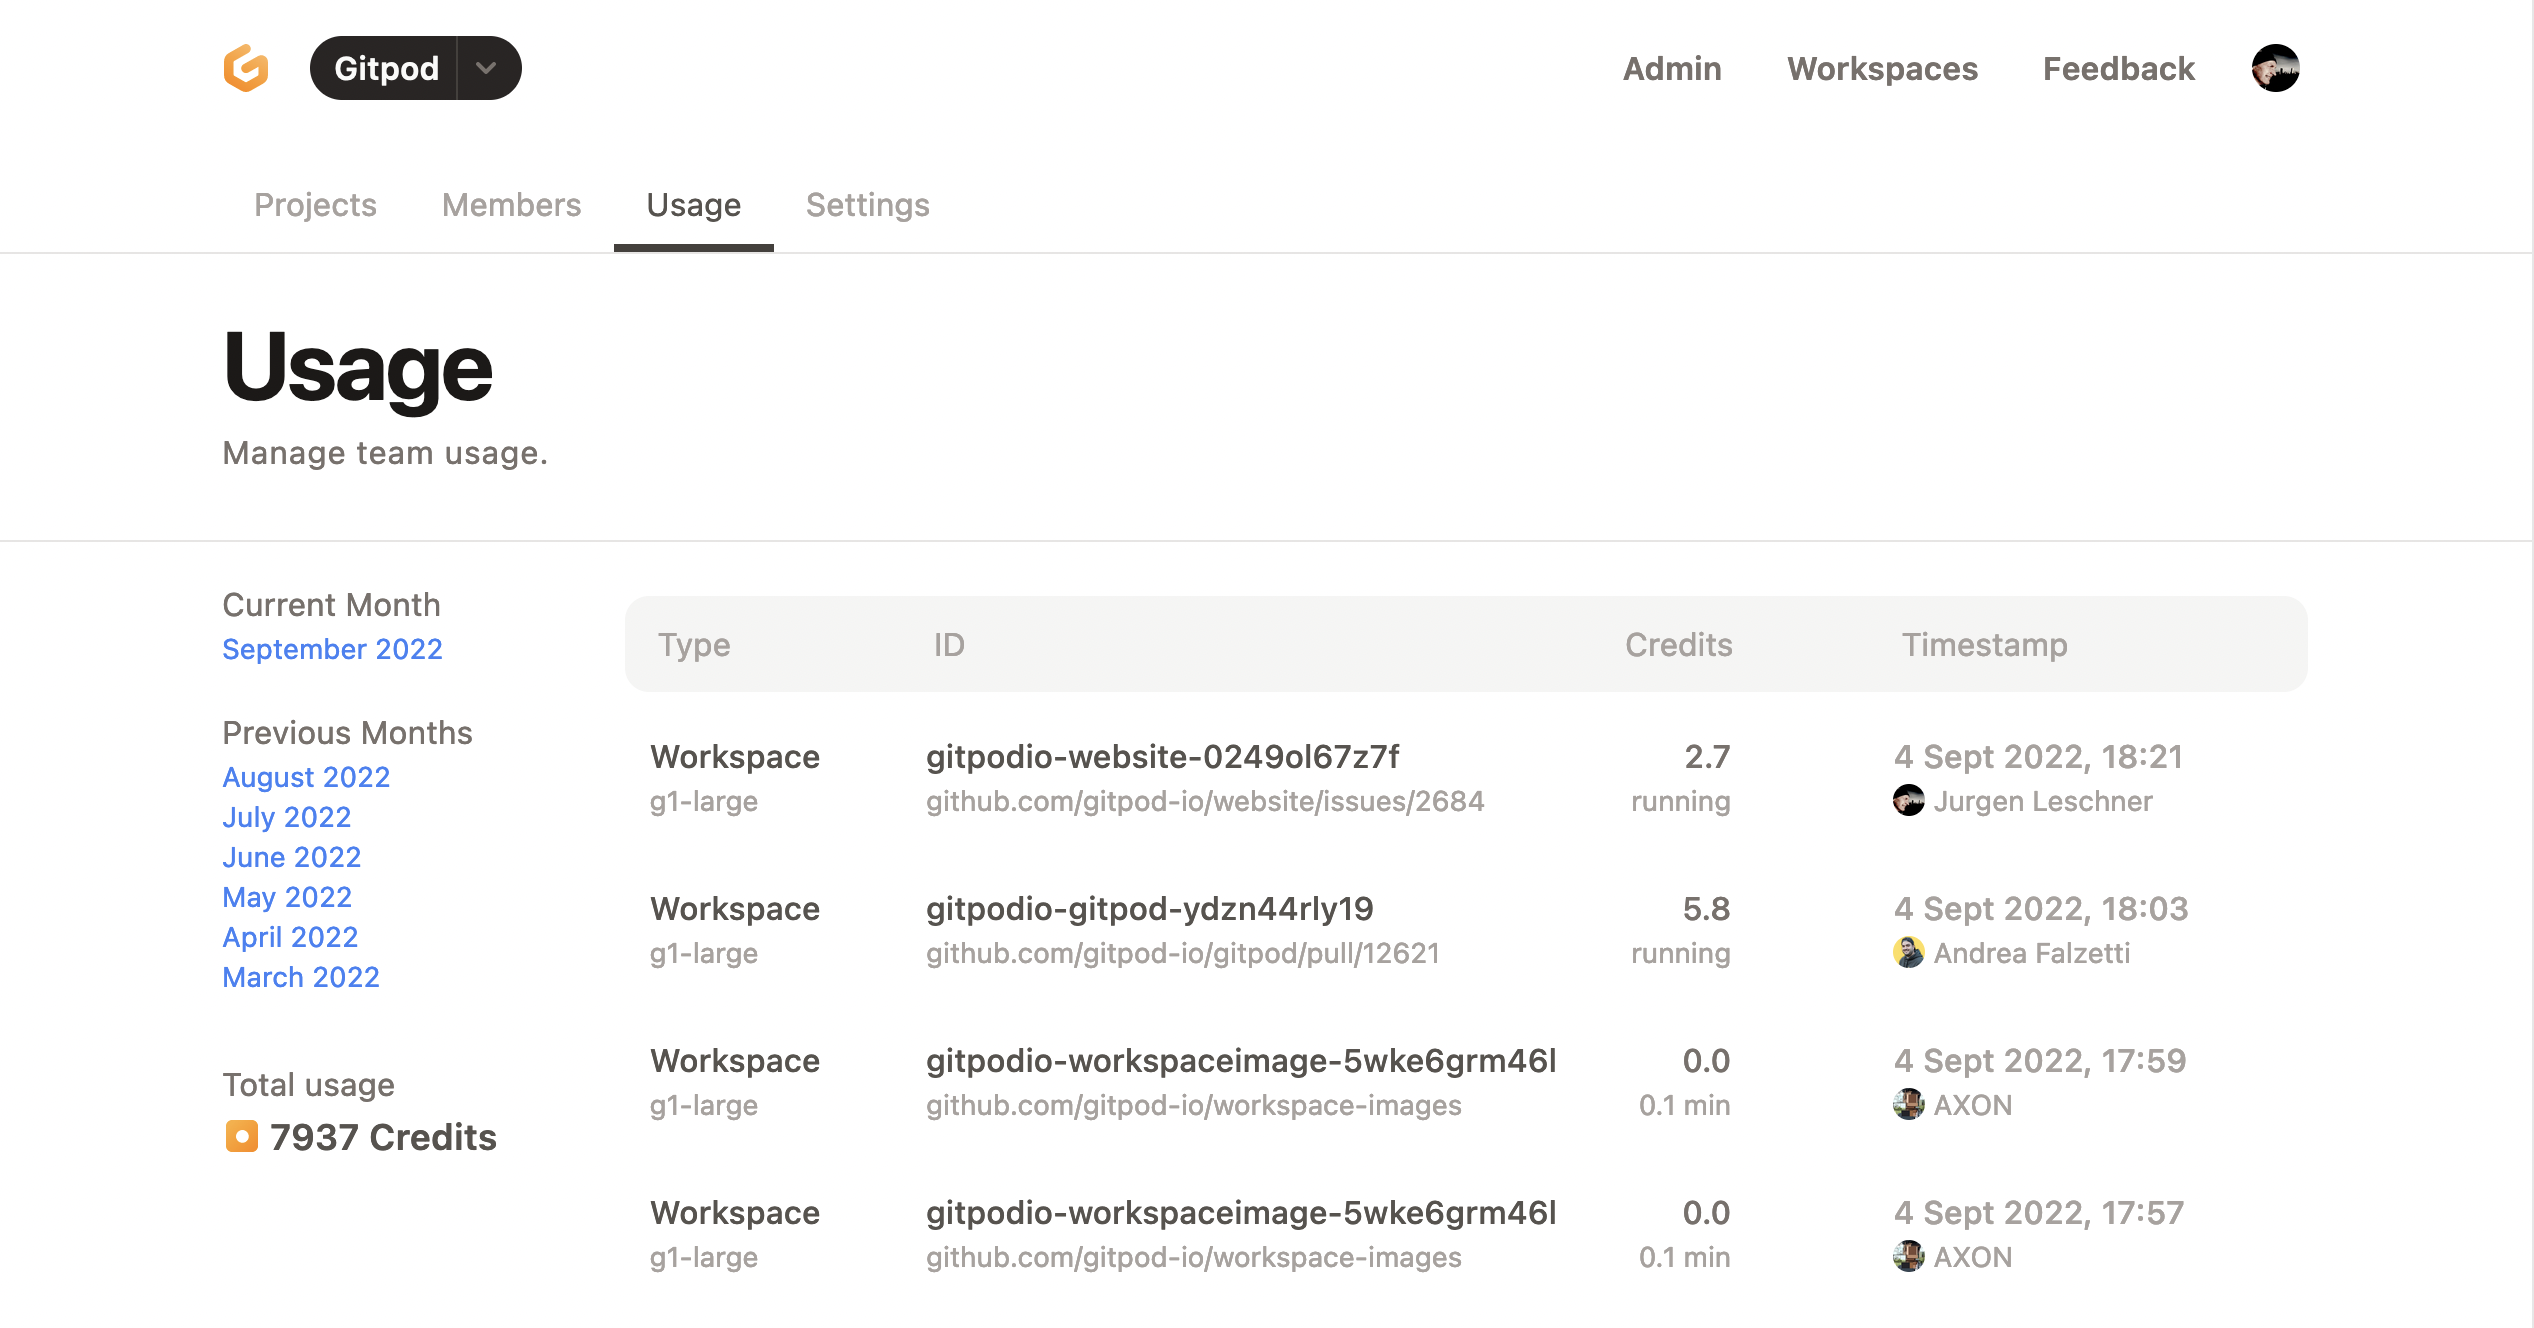The height and width of the screenshot is (1328, 2534).
Task: Click Admin in the top navigation
Action: tap(1671, 68)
